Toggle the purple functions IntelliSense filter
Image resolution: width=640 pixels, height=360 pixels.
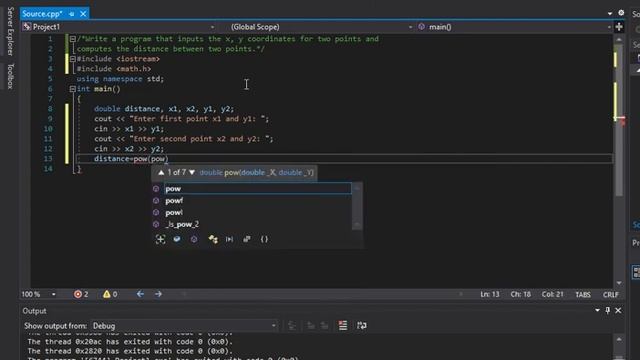(x=194, y=239)
